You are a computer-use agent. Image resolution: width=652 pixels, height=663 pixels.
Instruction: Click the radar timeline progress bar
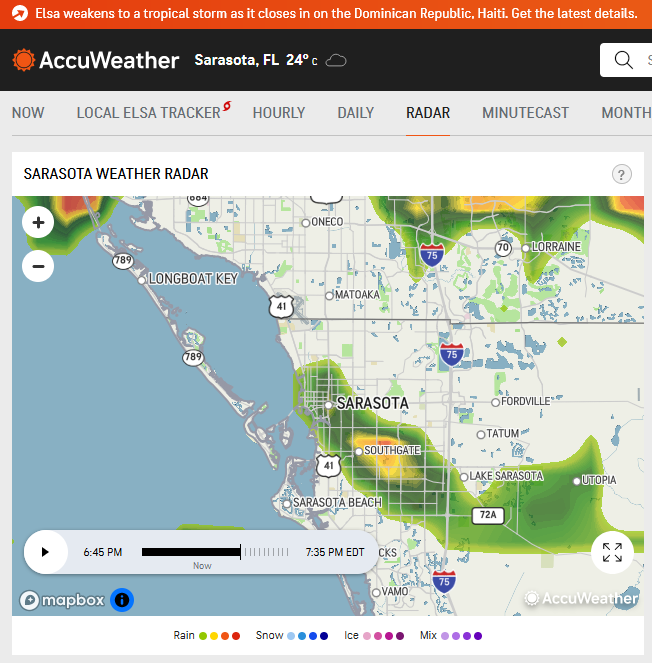[191, 552]
